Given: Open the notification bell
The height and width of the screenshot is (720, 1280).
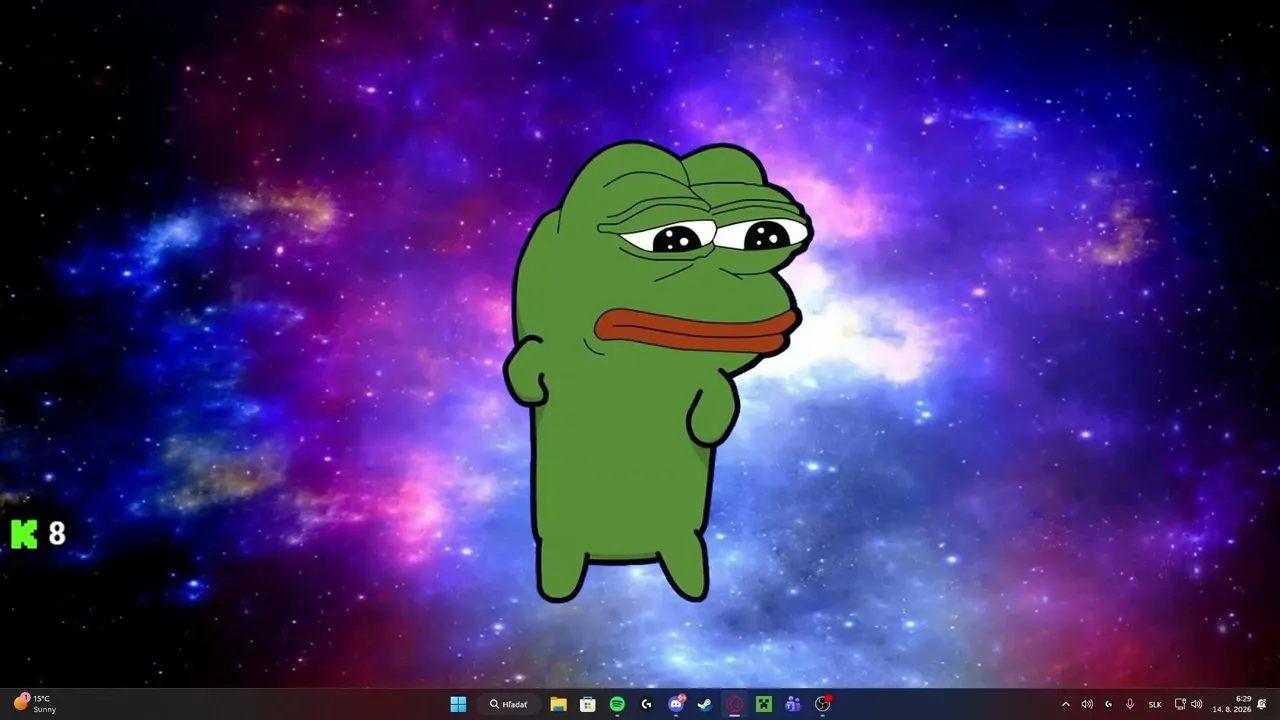Looking at the screenshot, I should [x=1262, y=704].
